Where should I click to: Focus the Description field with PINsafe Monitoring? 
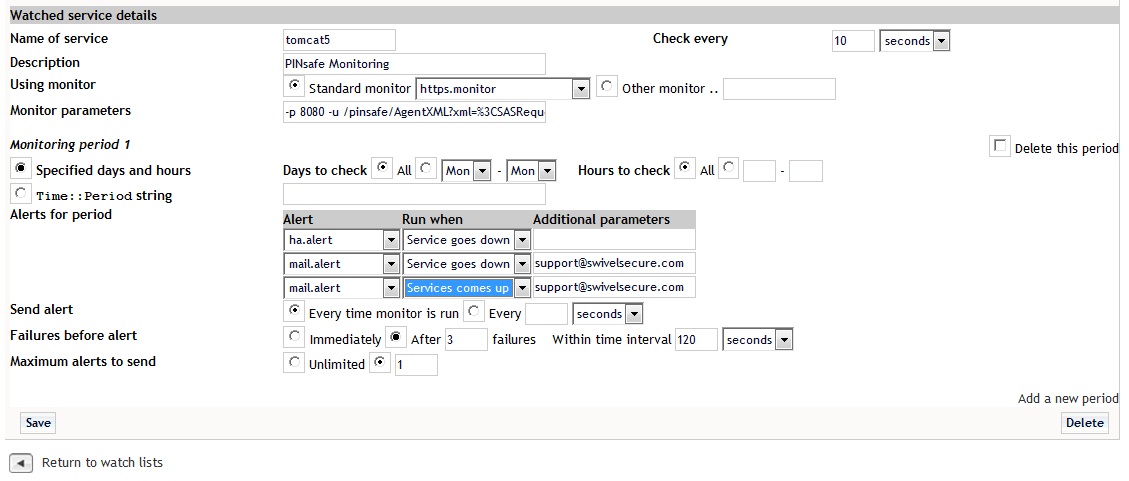click(414, 64)
